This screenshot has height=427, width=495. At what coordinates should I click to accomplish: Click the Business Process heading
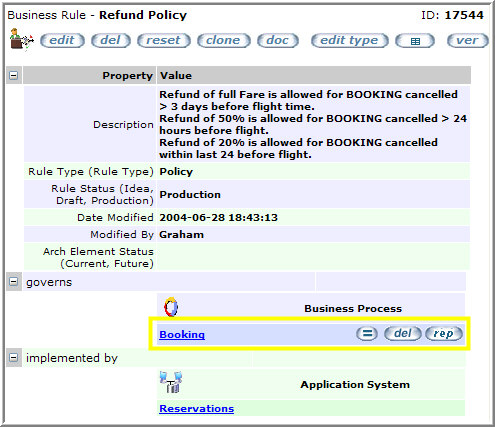(353, 309)
